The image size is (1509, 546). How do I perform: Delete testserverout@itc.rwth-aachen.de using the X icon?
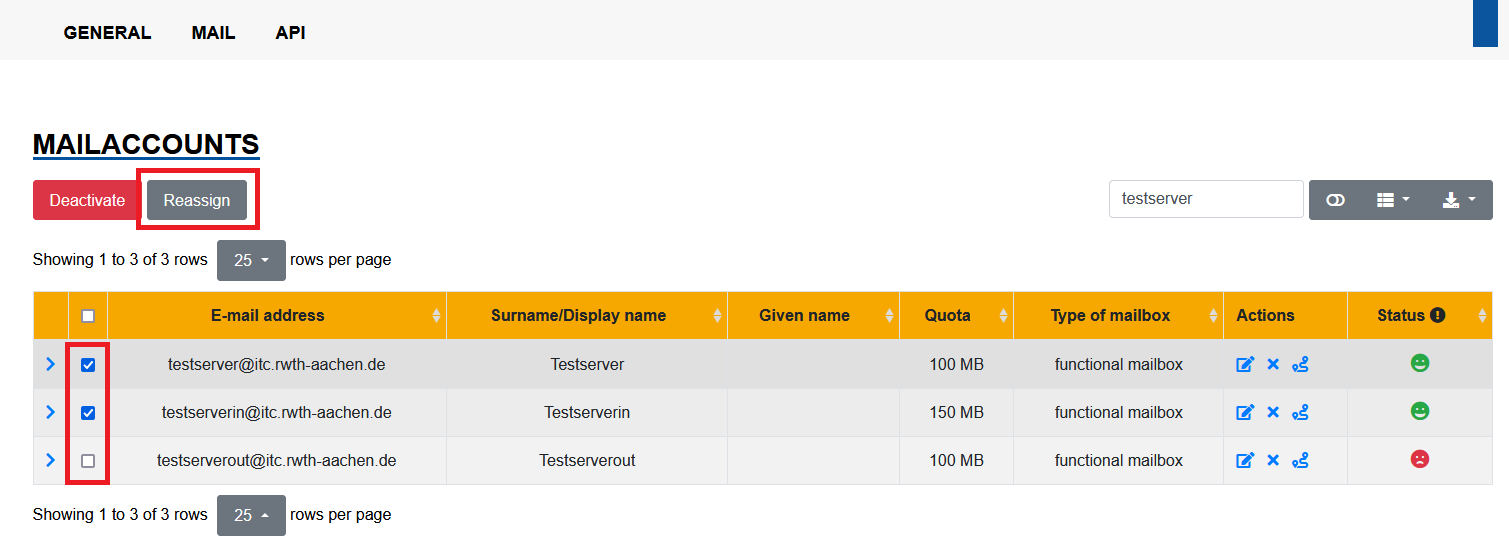[1273, 460]
